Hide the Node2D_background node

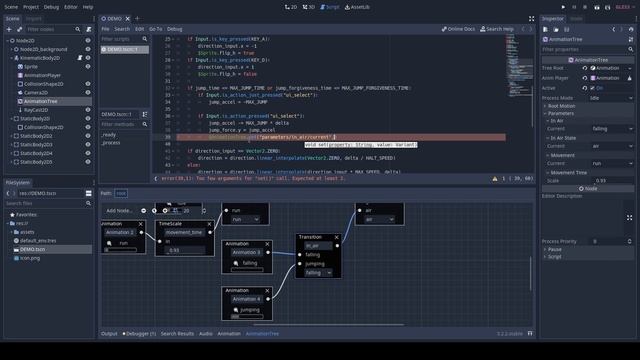(x=88, y=49)
